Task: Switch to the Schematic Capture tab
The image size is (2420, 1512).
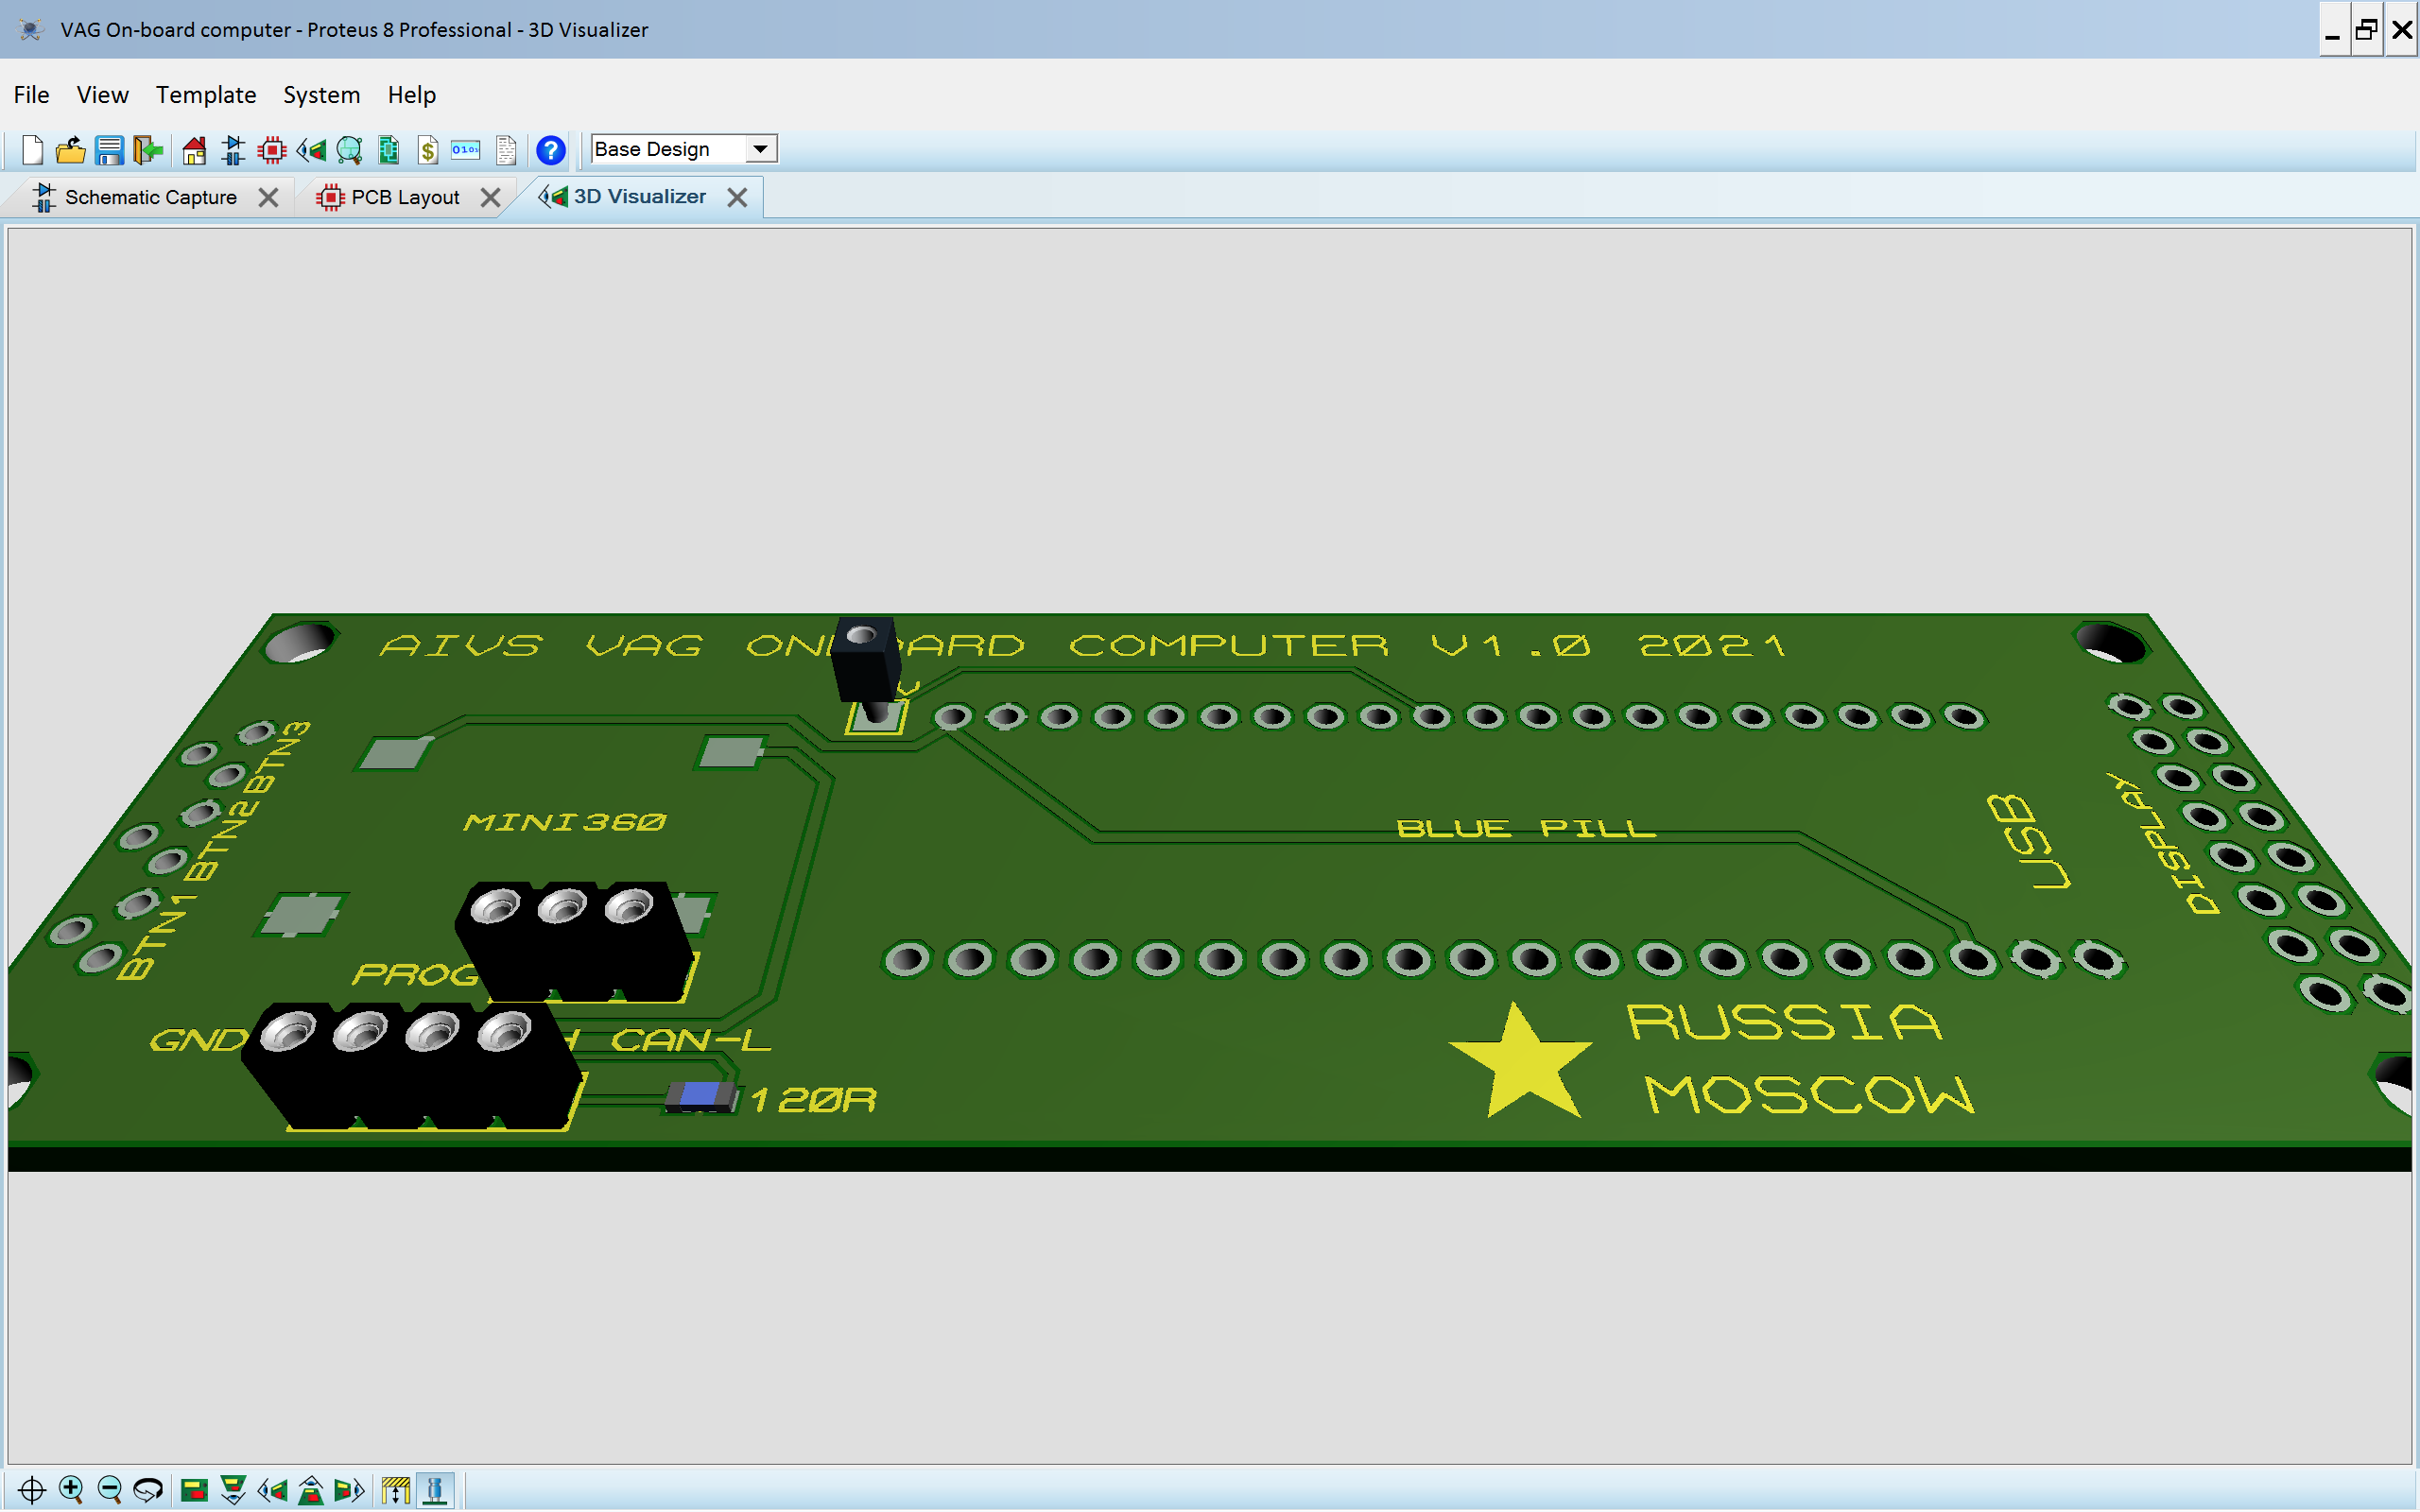Action: pyautogui.click(x=150, y=197)
